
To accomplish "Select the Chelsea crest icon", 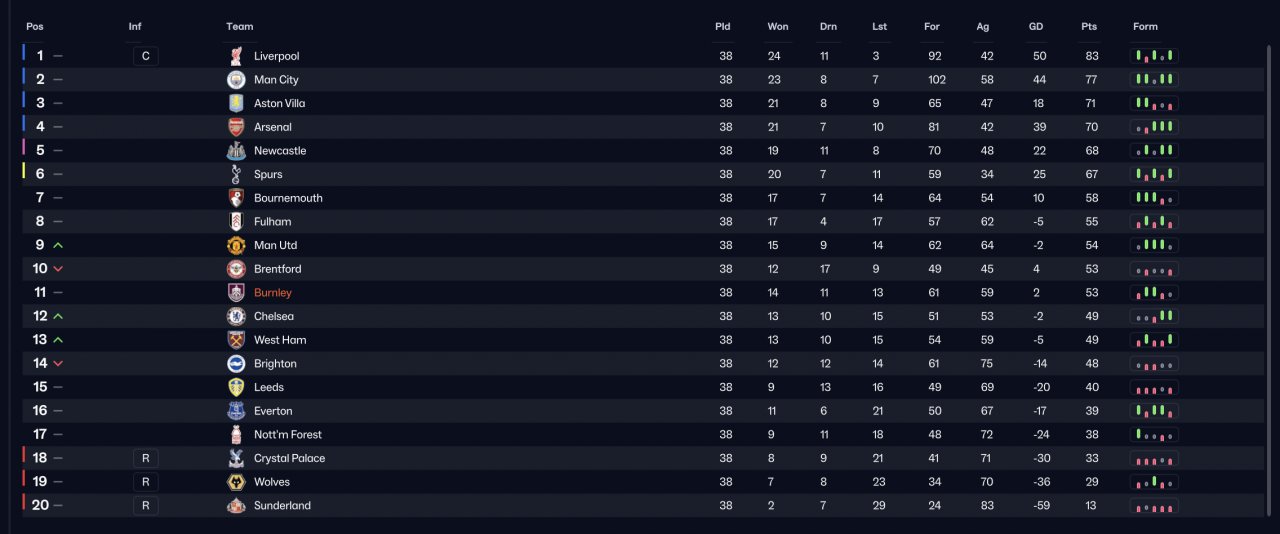I will 236,316.
